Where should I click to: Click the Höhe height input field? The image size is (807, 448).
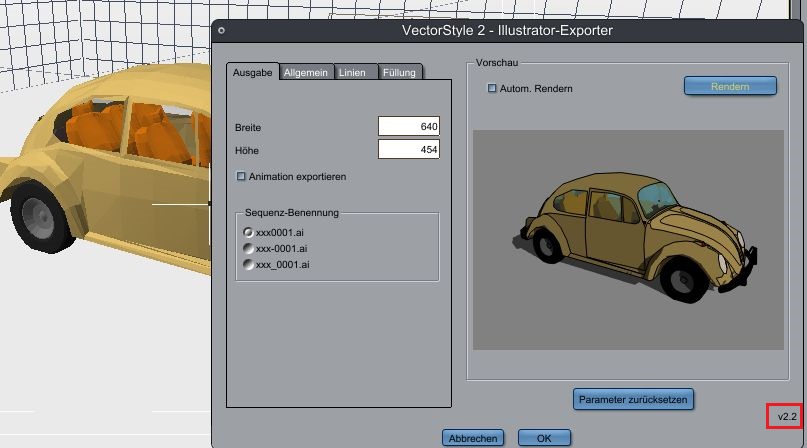[409, 149]
